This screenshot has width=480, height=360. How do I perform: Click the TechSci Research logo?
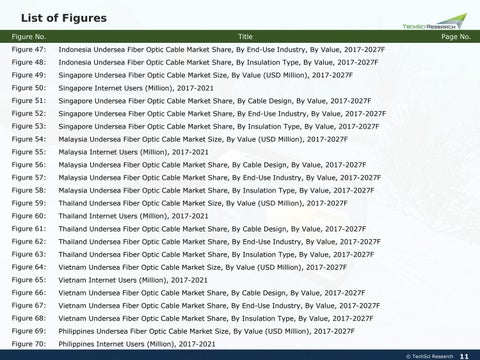click(435, 21)
